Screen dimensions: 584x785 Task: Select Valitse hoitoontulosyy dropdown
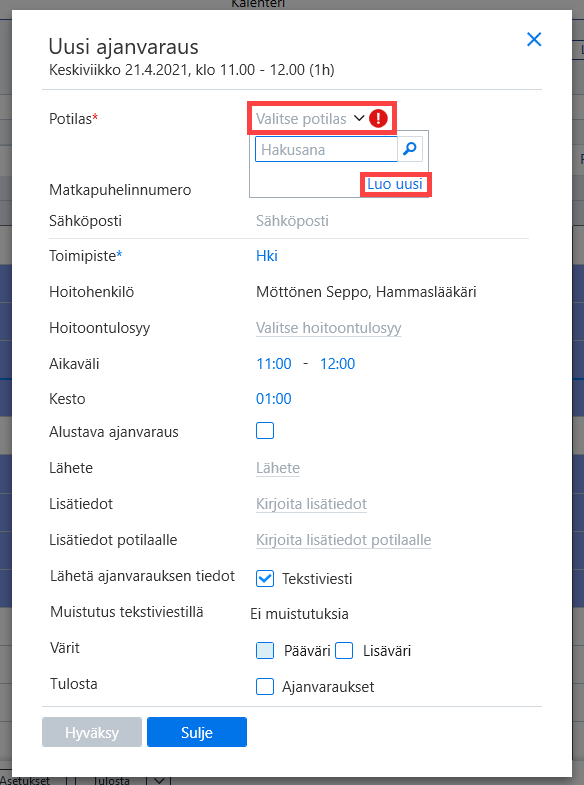pos(329,328)
